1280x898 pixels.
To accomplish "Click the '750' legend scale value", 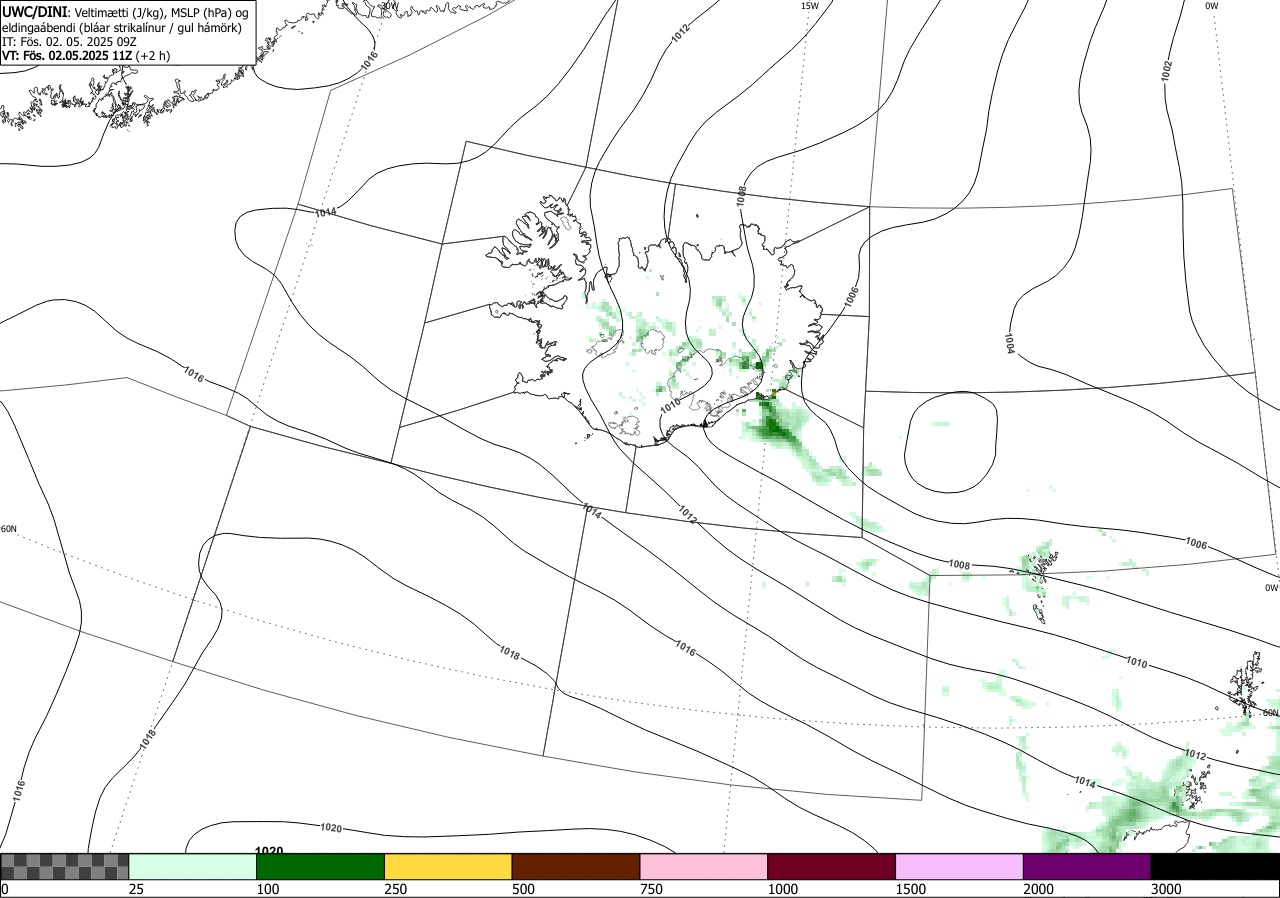I will [652, 889].
